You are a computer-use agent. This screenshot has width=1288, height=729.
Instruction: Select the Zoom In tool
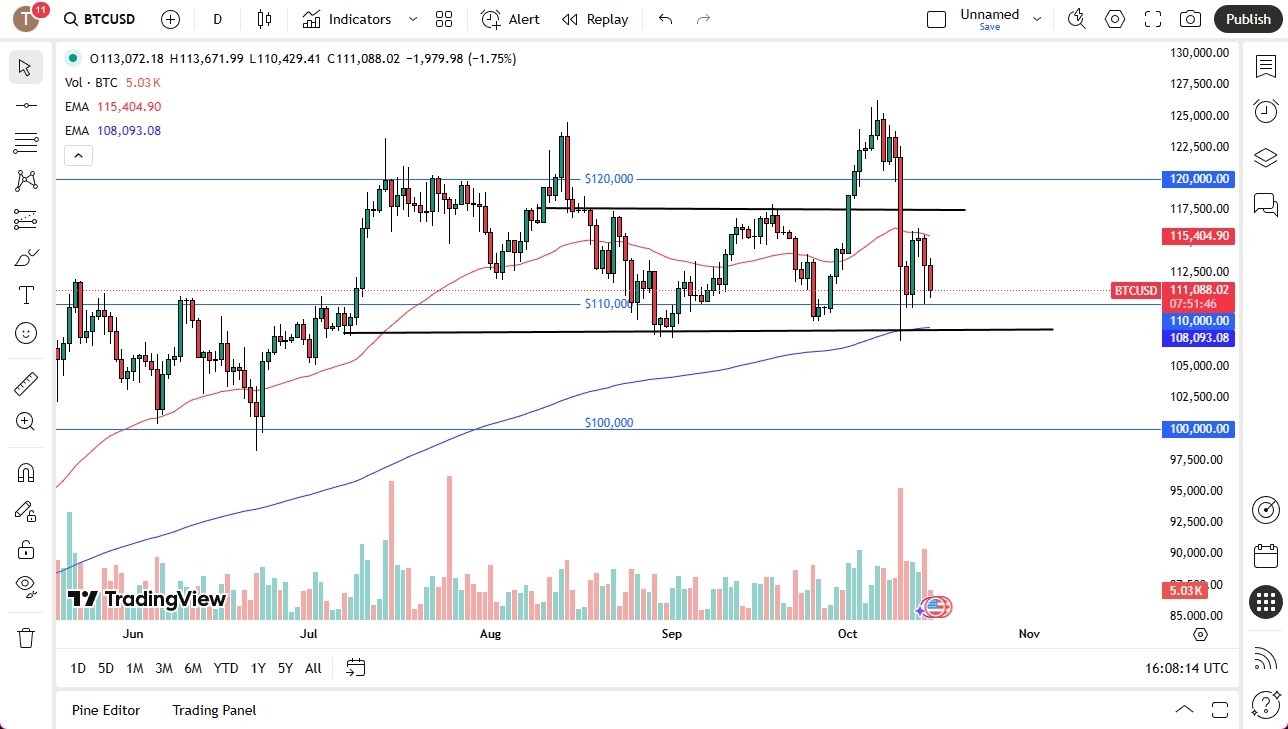pos(26,421)
